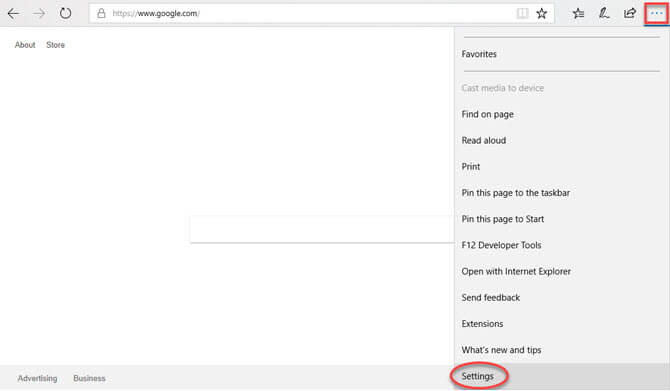Open the About link on Google

click(x=25, y=45)
